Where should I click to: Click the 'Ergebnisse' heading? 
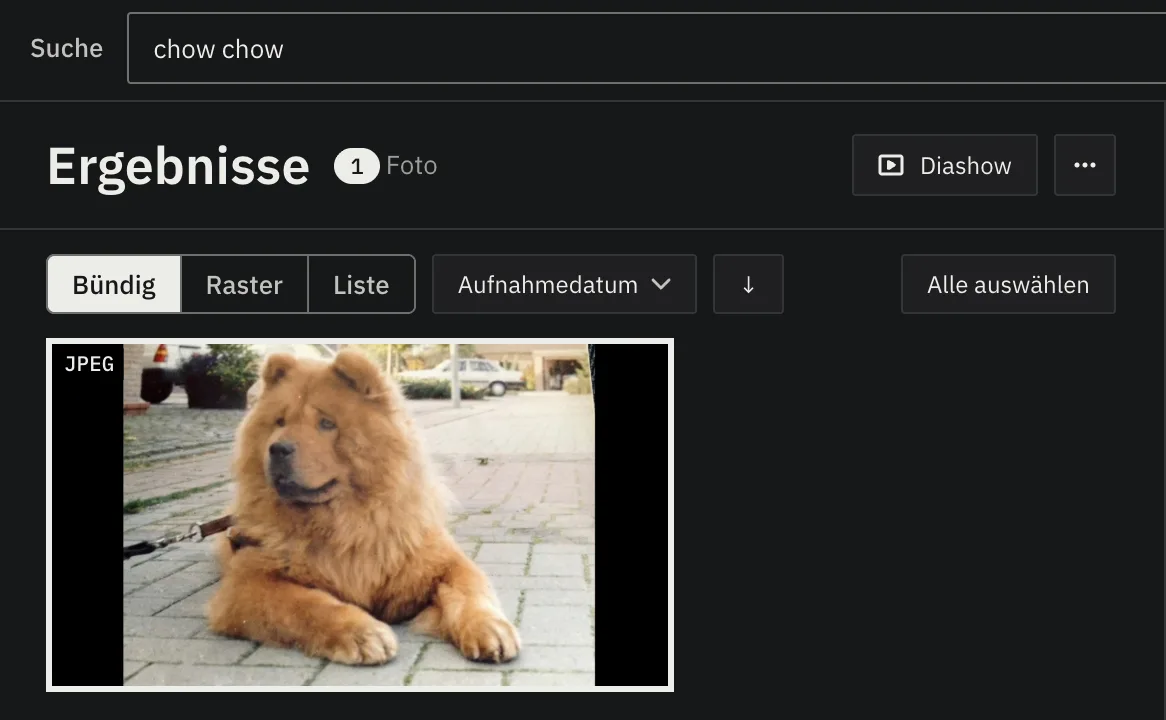pos(178,166)
